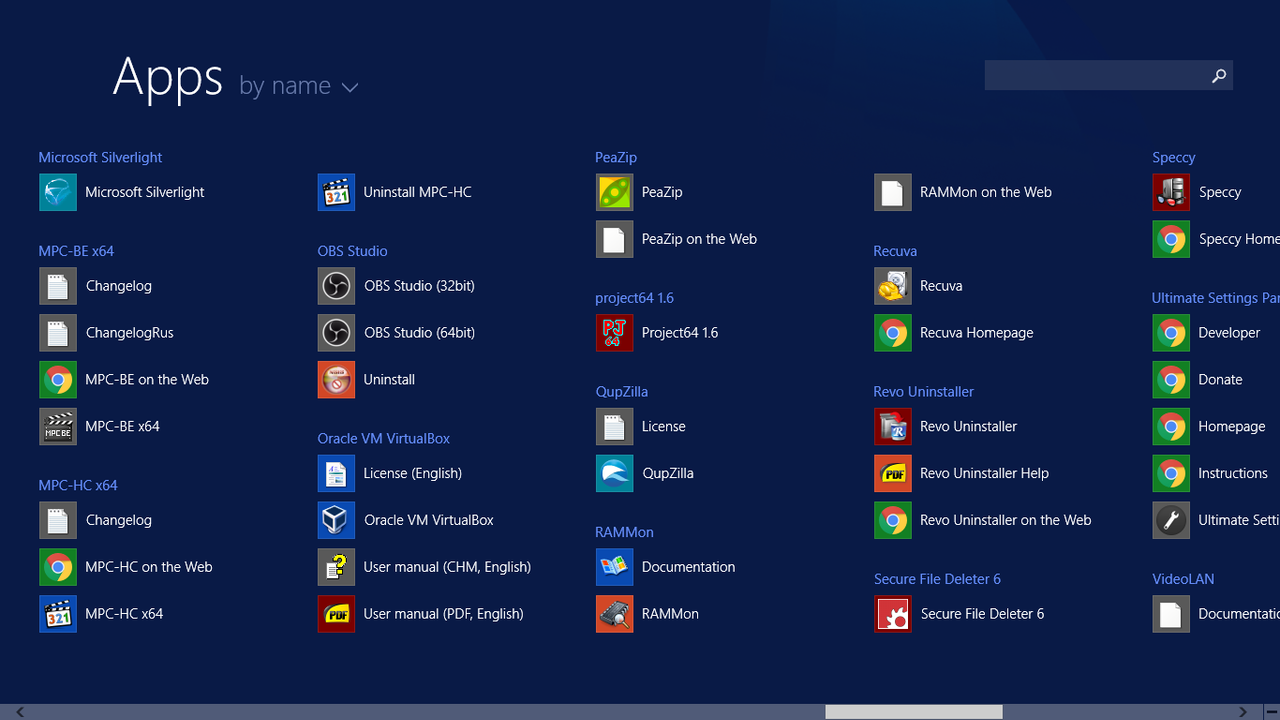Open the Developer Chrome link icon
This screenshot has height=720, width=1280.
tap(1170, 332)
